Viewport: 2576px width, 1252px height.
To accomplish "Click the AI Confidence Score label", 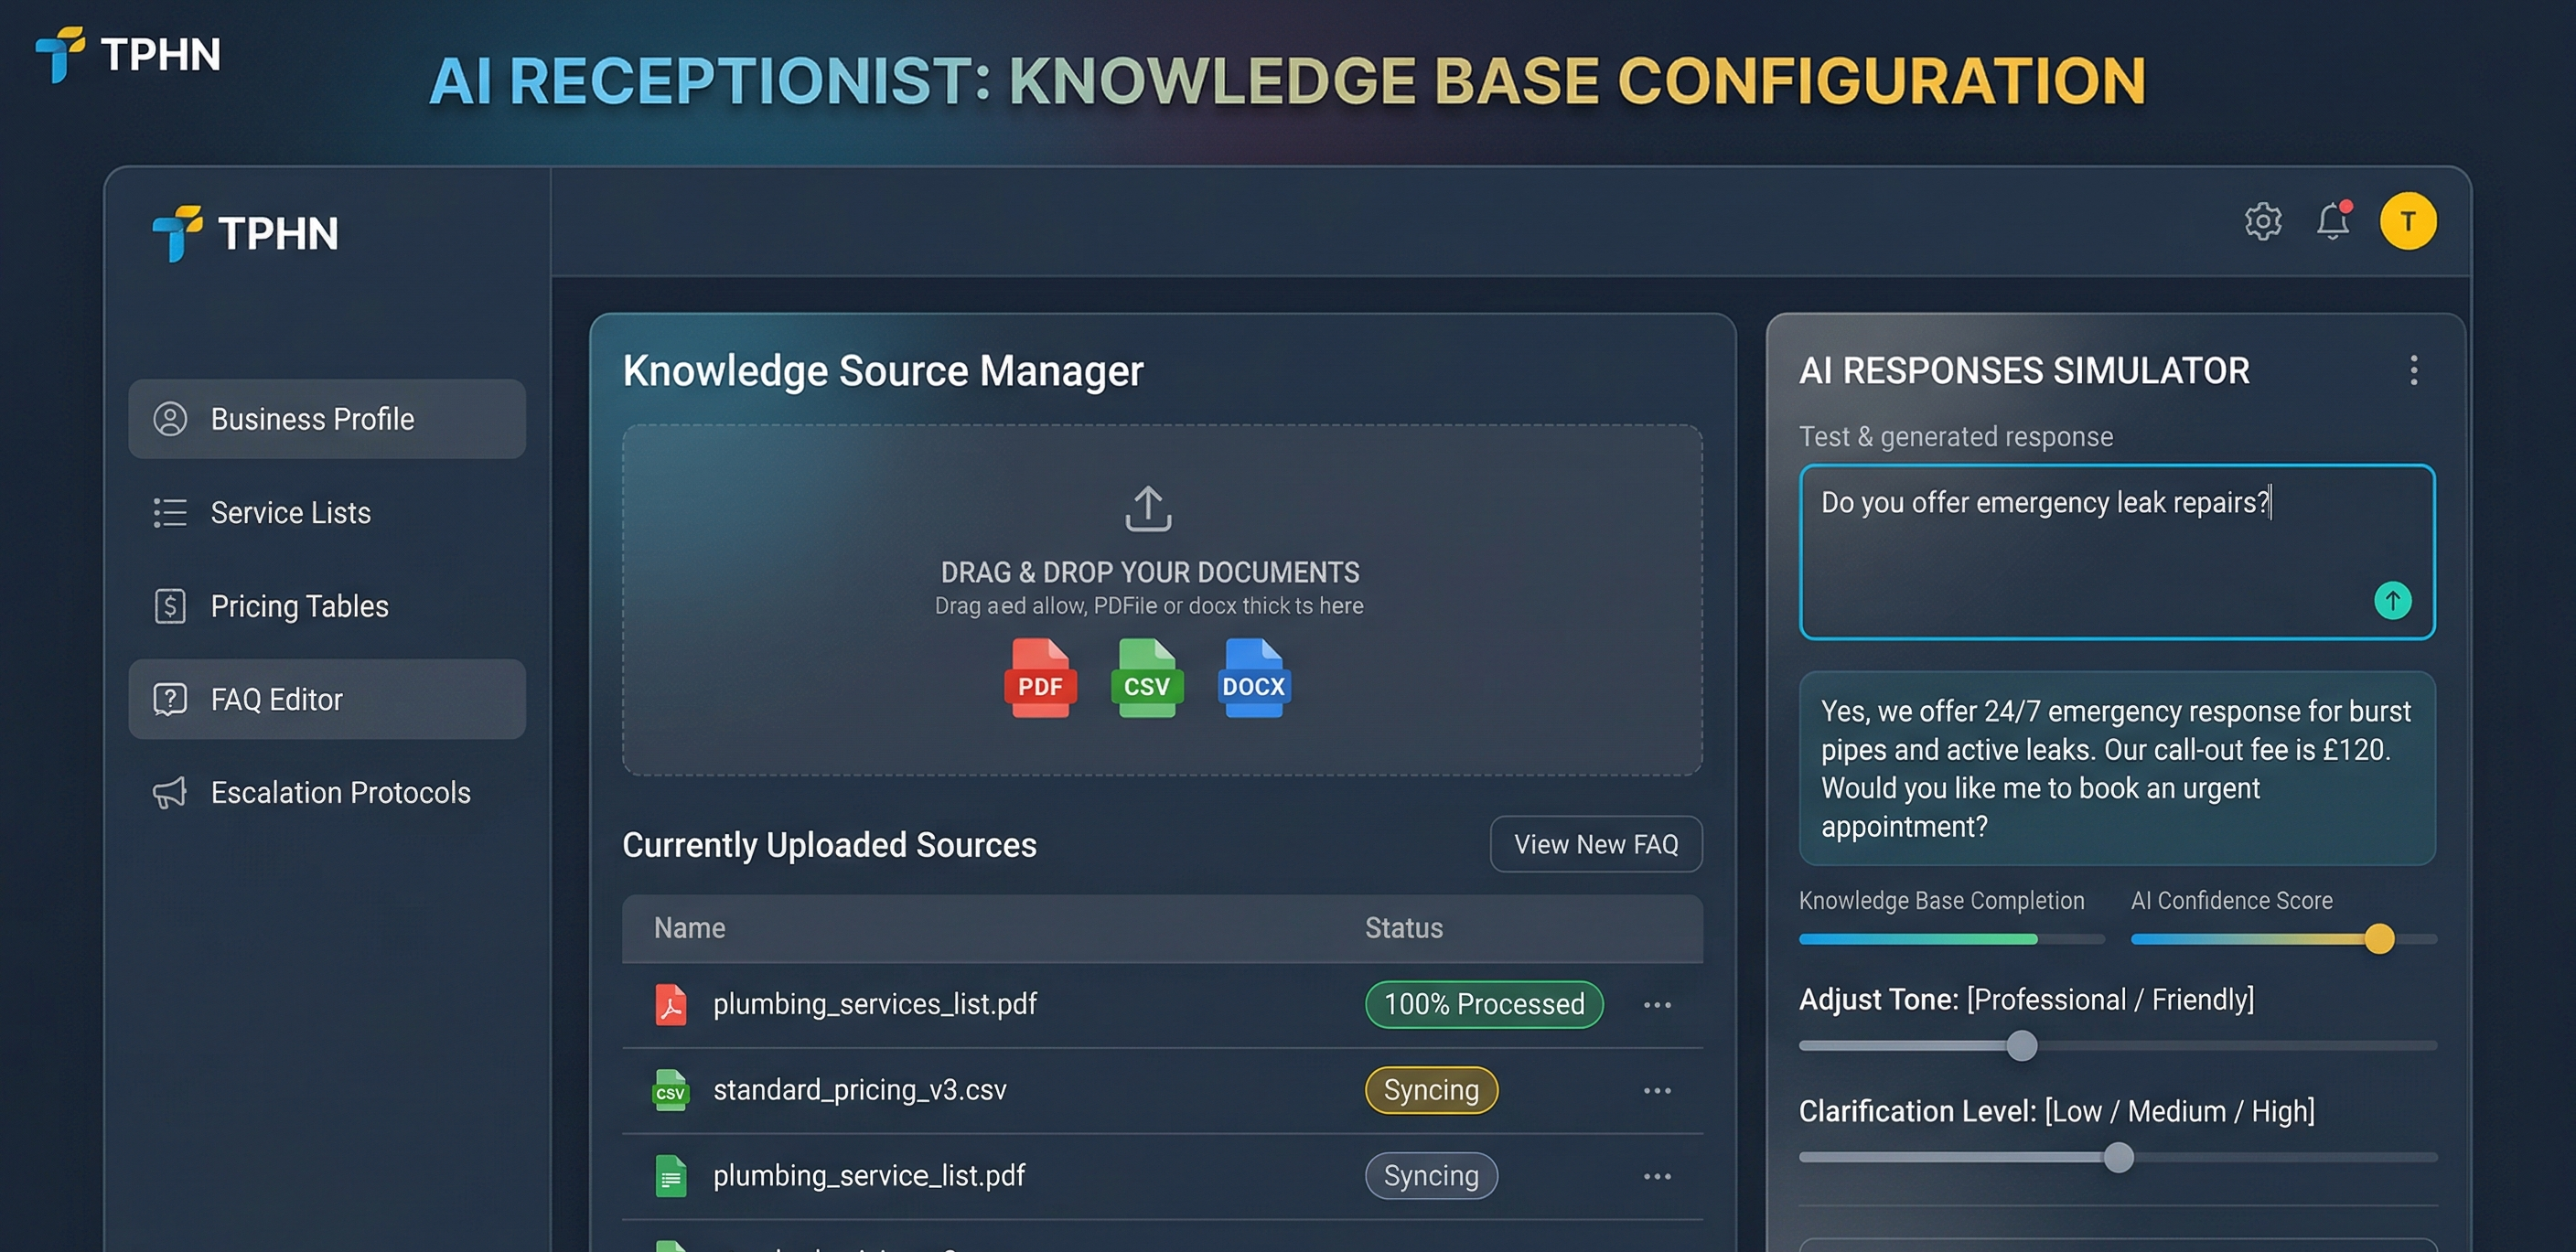I will click(x=2231, y=901).
